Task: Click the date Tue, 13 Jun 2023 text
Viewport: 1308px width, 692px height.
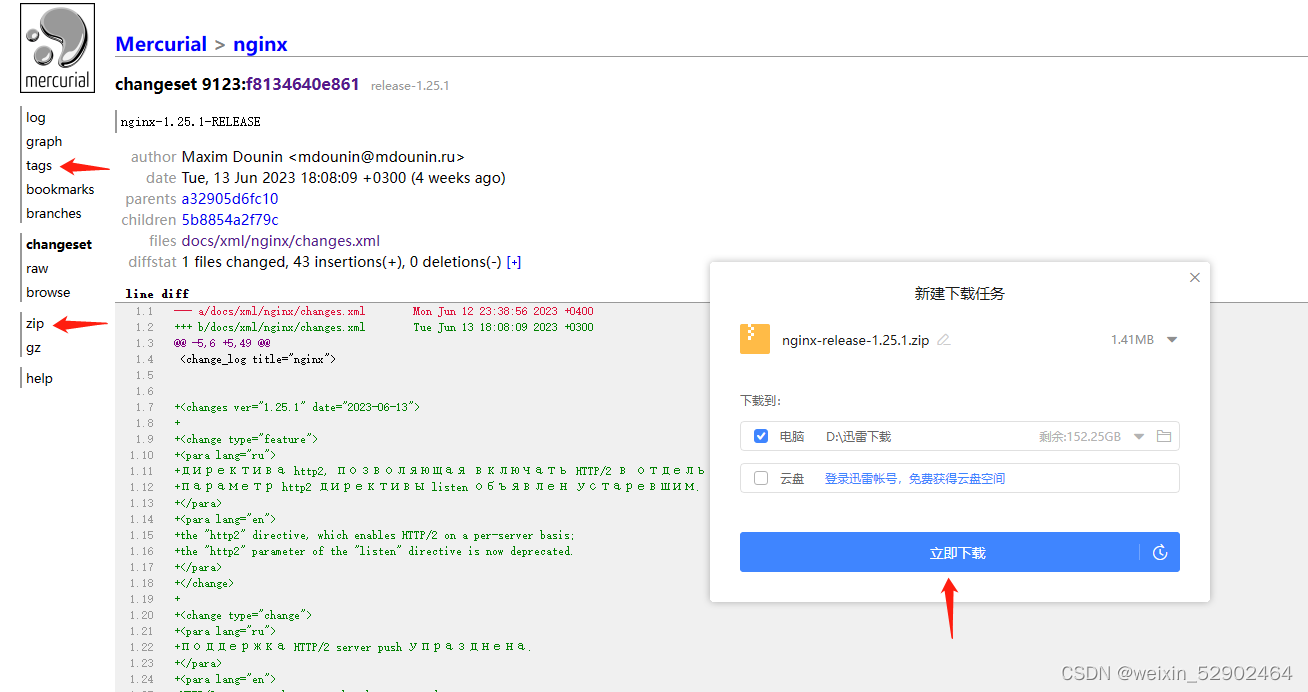Action: [343, 178]
